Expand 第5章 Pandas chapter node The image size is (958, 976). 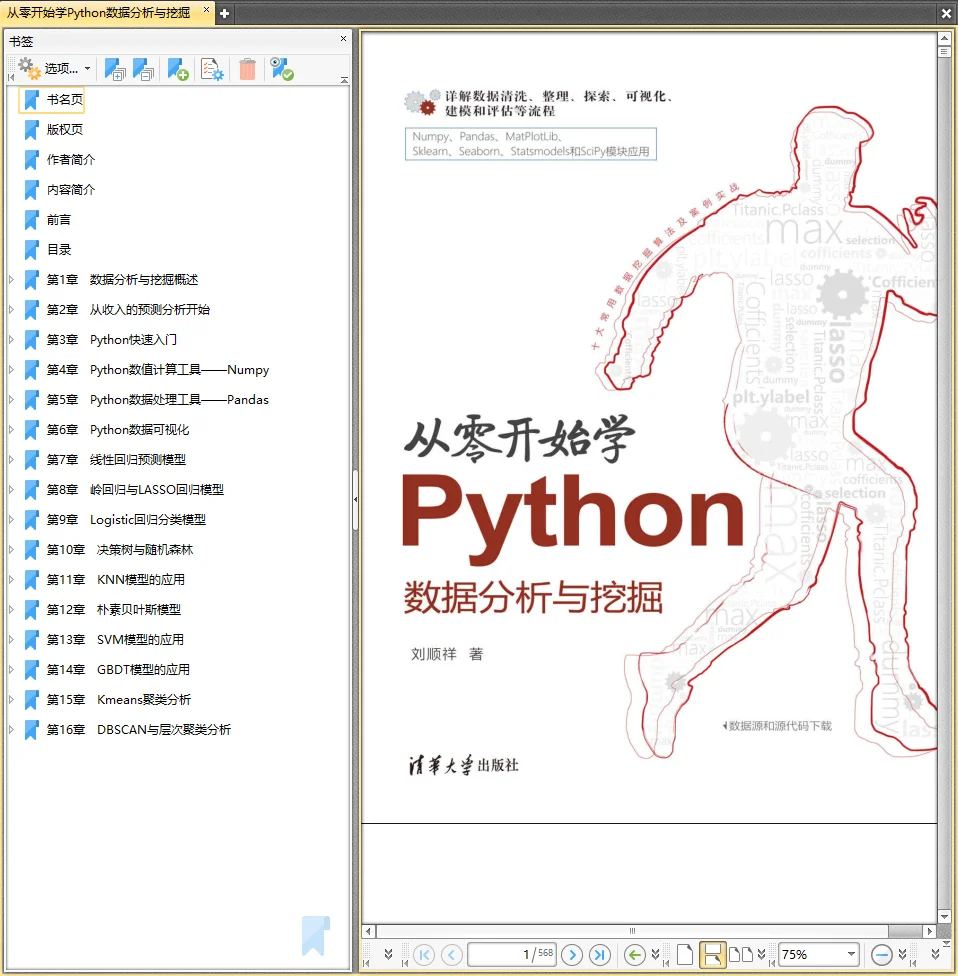coord(11,400)
